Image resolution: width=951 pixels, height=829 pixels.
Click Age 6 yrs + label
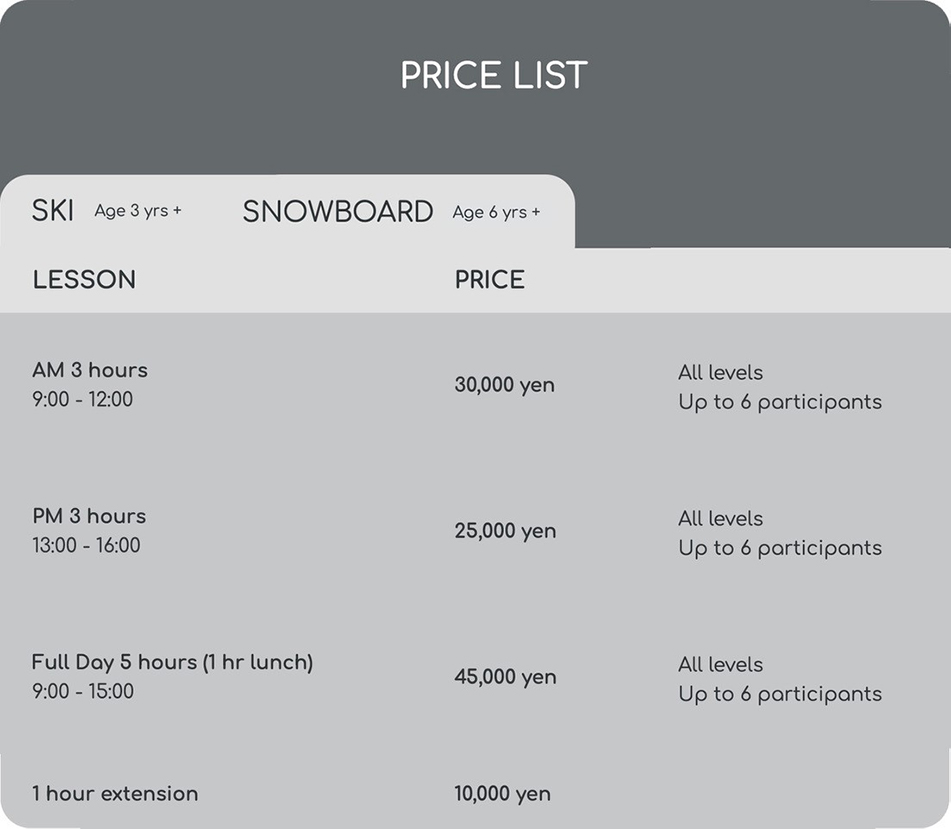tap(496, 212)
